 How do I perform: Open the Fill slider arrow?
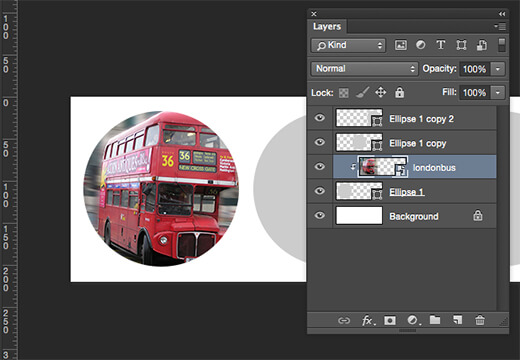[498, 92]
